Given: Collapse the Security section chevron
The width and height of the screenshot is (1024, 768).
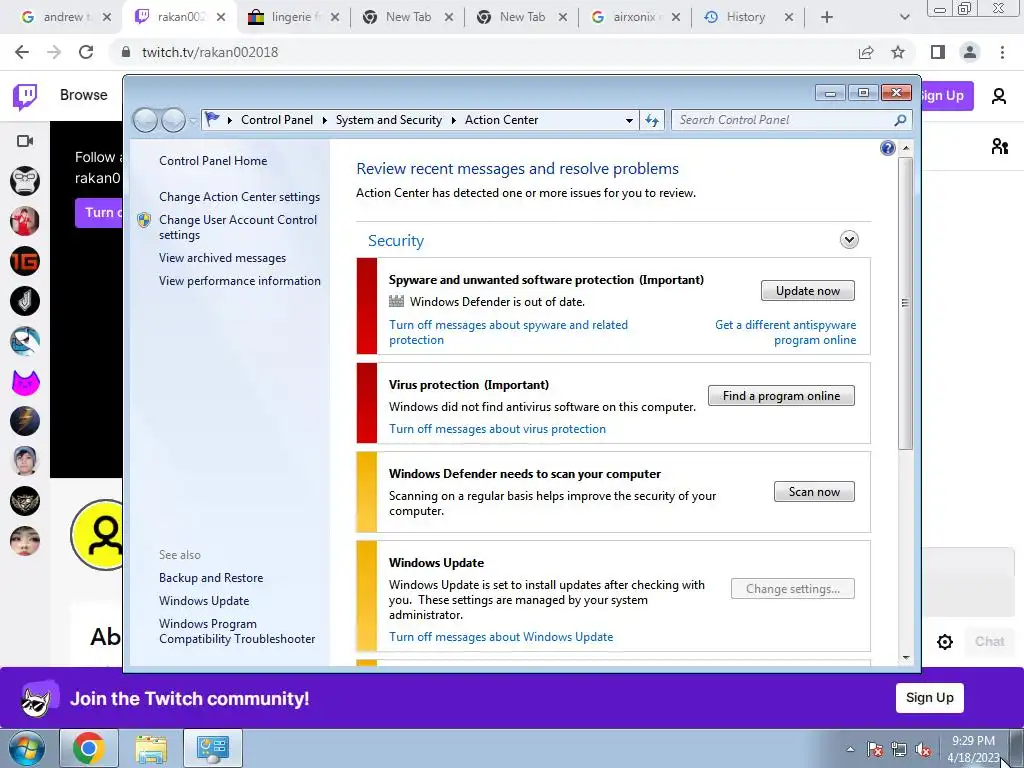Looking at the screenshot, I should coord(849,240).
